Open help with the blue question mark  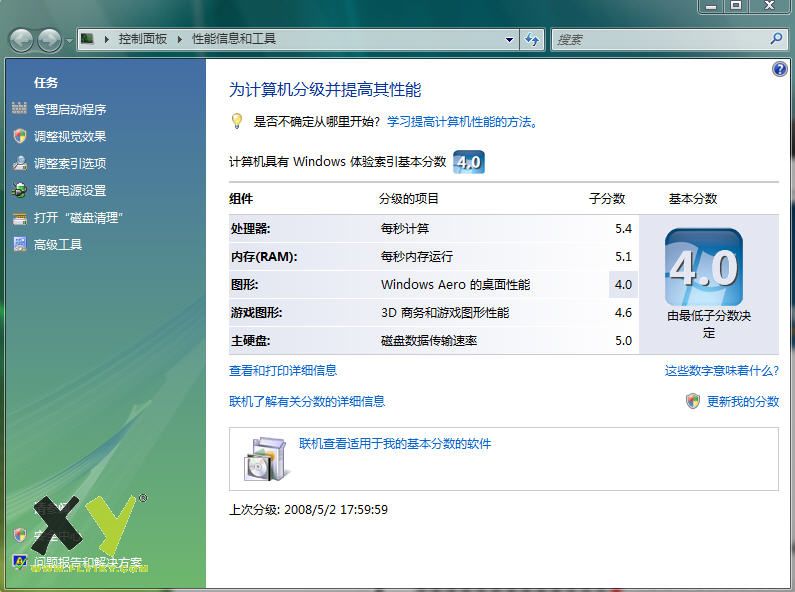pos(779,69)
